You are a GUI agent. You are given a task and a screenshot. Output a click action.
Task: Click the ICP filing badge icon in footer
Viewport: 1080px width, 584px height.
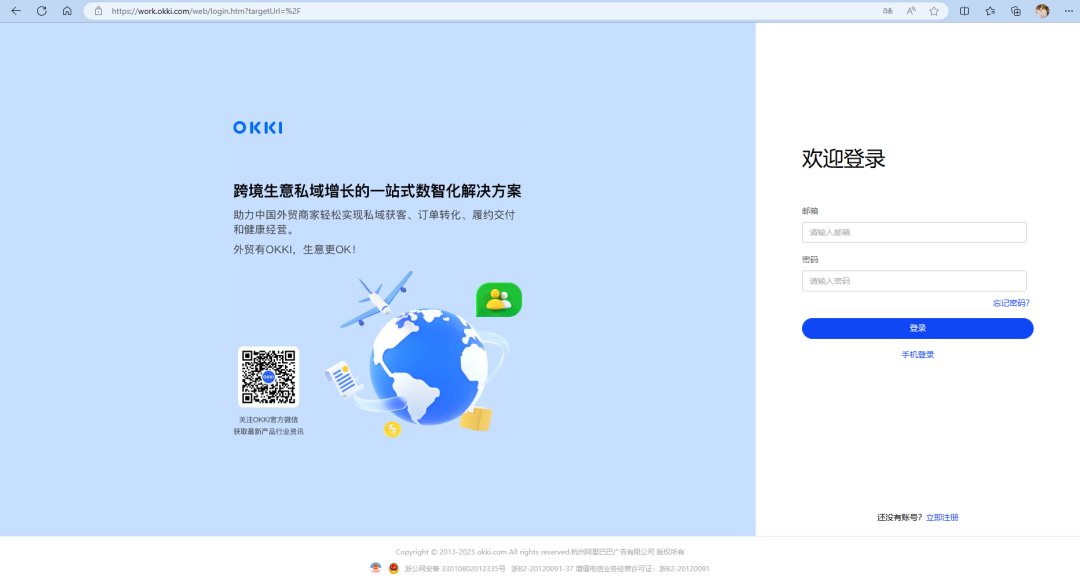(375, 568)
